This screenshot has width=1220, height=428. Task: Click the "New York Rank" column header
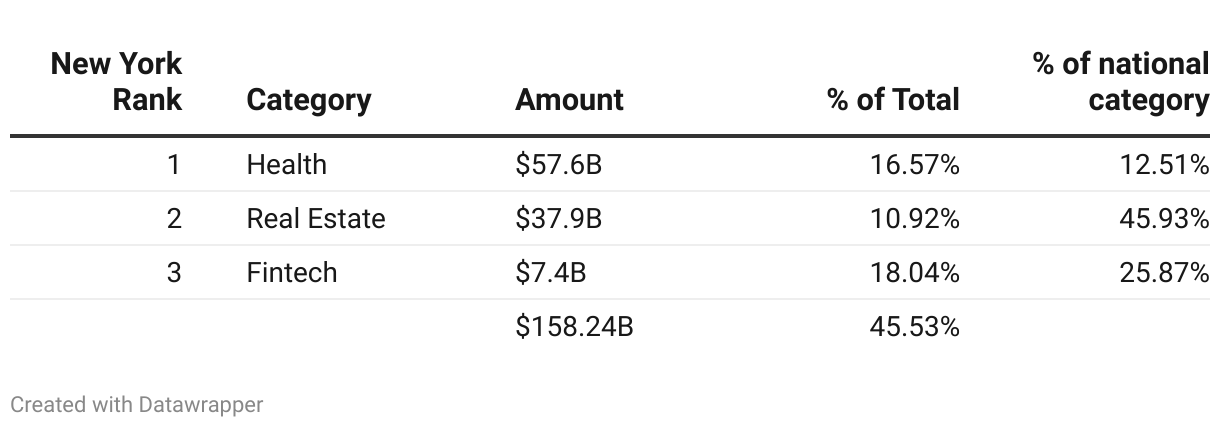point(117,82)
